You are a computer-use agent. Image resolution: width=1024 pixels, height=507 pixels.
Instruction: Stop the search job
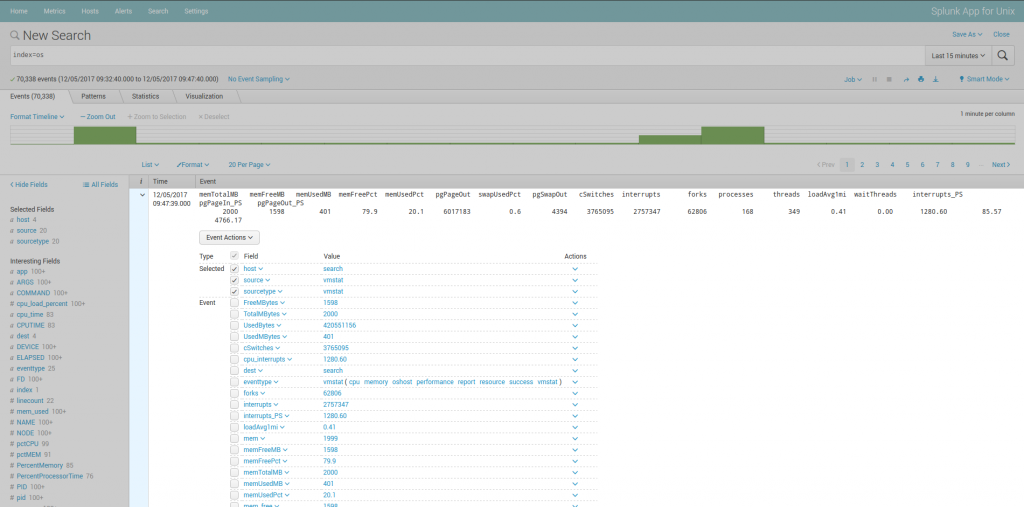(x=890, y=78)
